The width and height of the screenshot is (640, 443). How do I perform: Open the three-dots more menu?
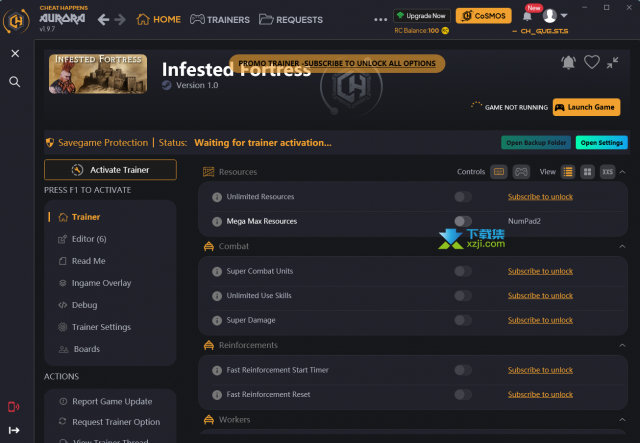click(x=380, y=19)
